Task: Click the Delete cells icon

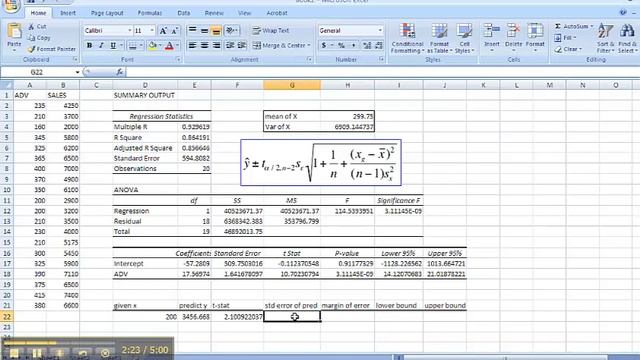Action: tap(513, 32)
